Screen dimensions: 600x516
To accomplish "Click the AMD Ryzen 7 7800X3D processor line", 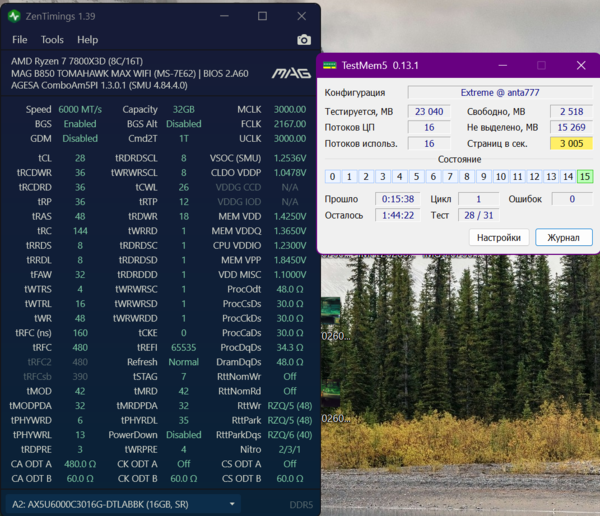I will point(77,61).
